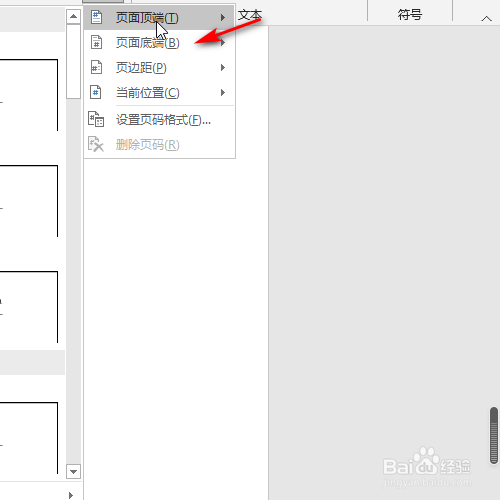
Task: Expand the arrow beside 页面顶端(T)
Action: click(223, 17)
